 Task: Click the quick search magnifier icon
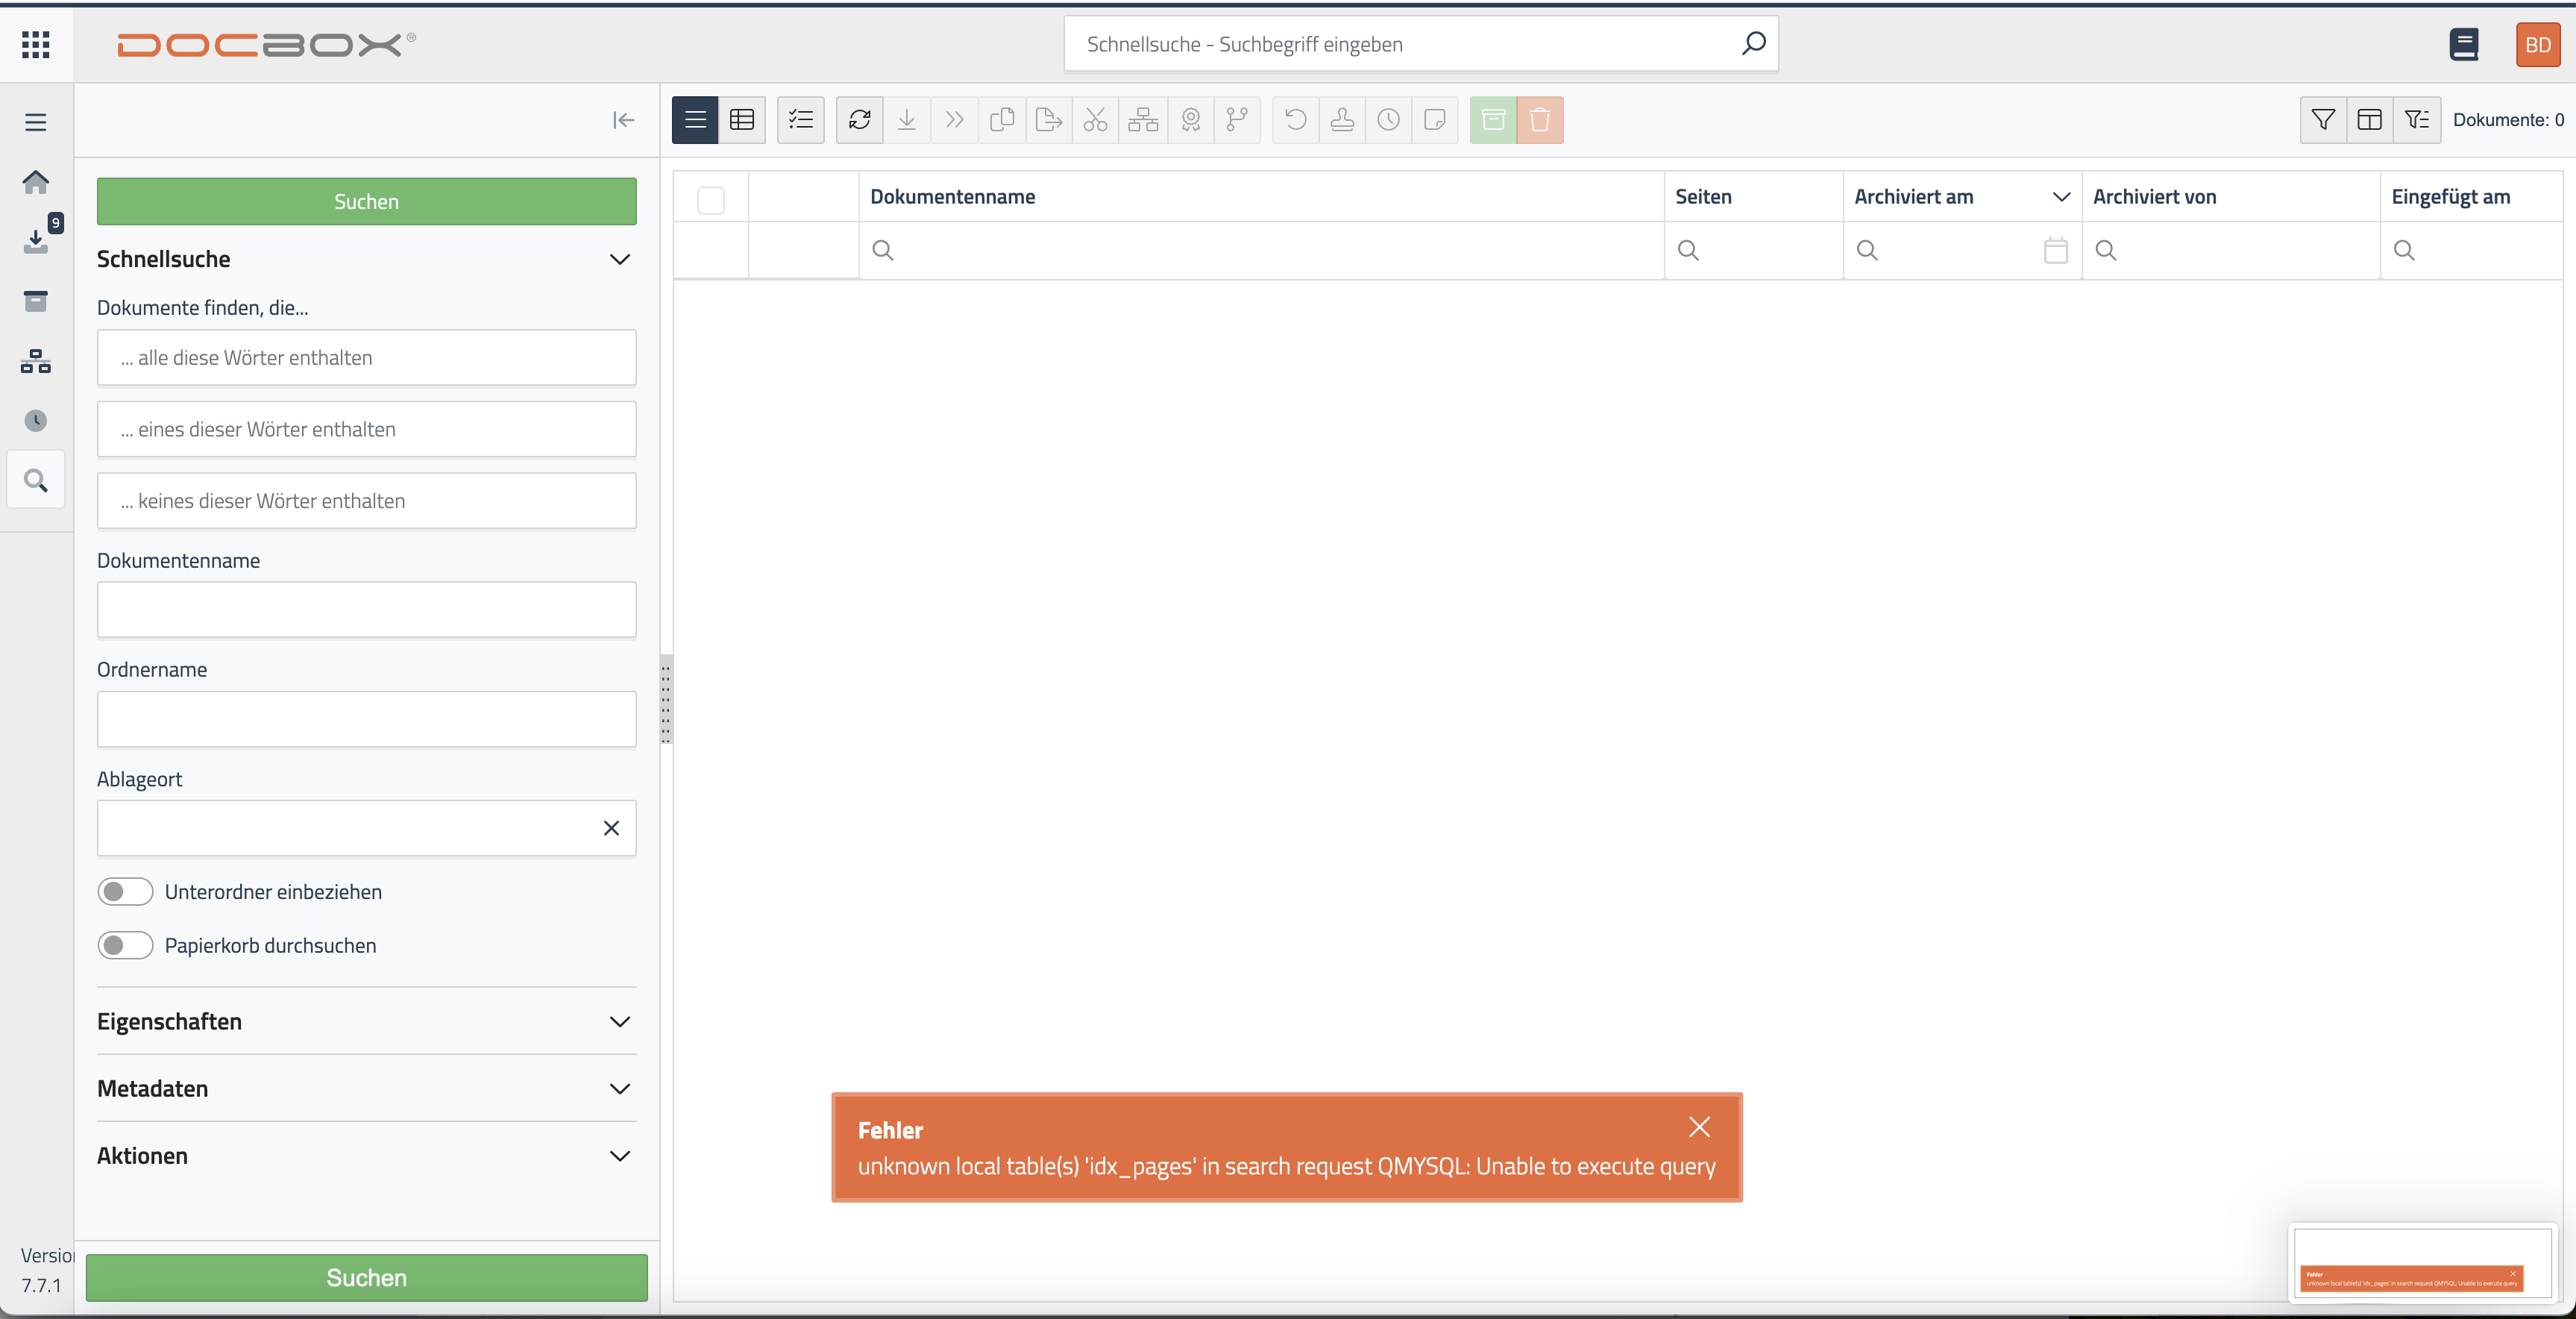[1753, 43]
